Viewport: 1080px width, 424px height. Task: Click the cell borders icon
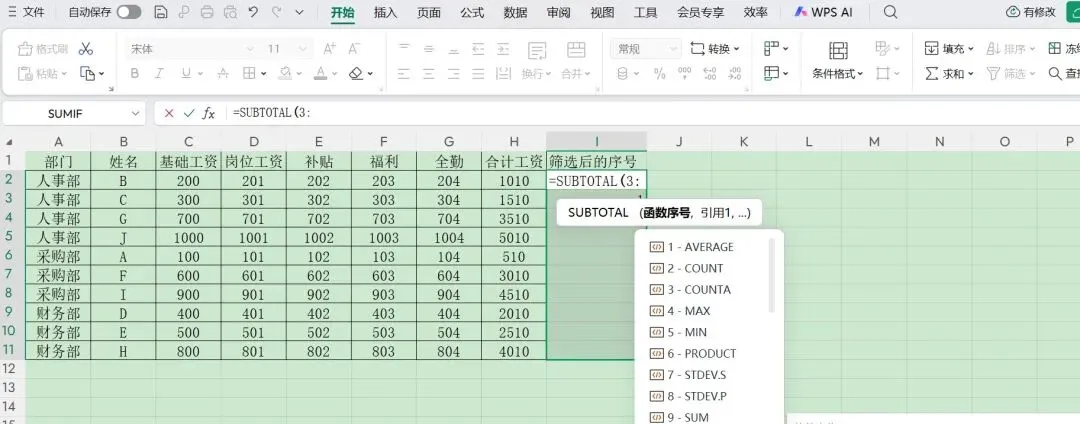pyautogui.click(x=249, y=74)
